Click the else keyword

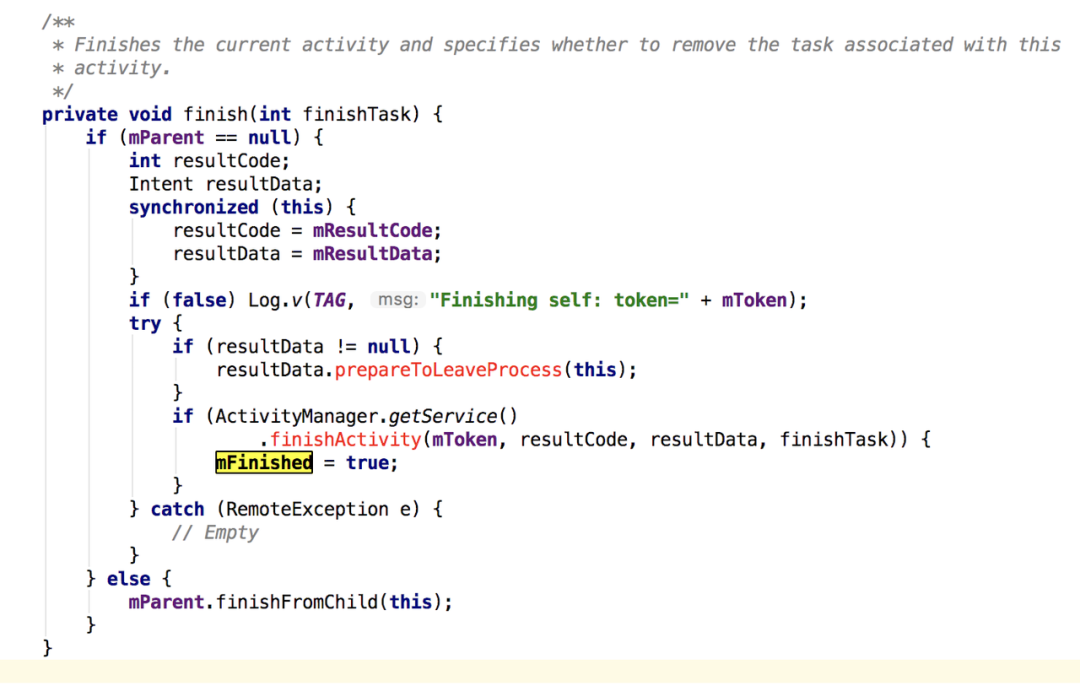(129, 579)
